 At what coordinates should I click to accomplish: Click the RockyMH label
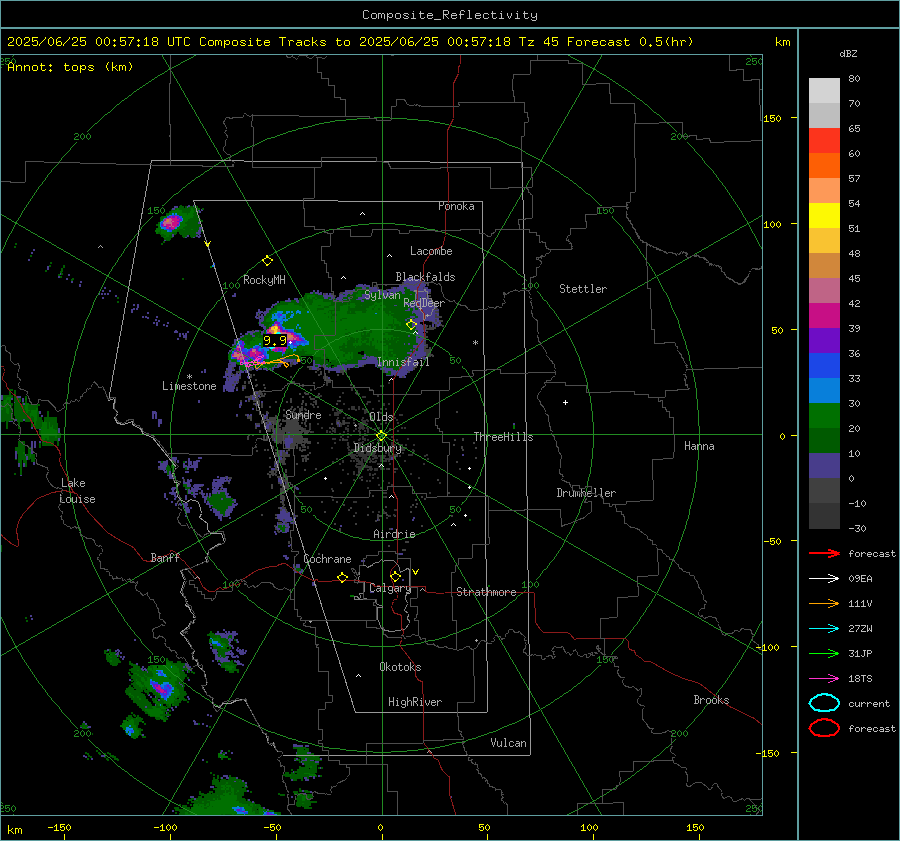(264, 280)
